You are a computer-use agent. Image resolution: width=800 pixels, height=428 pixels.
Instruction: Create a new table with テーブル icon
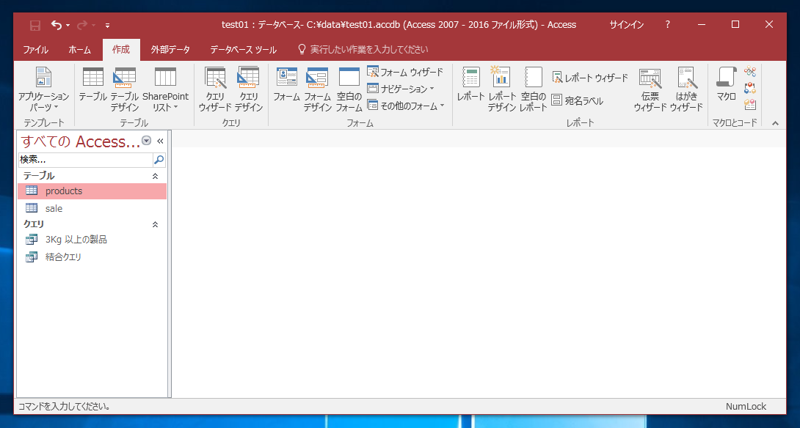pyautogui.click(x=92, y=85)
